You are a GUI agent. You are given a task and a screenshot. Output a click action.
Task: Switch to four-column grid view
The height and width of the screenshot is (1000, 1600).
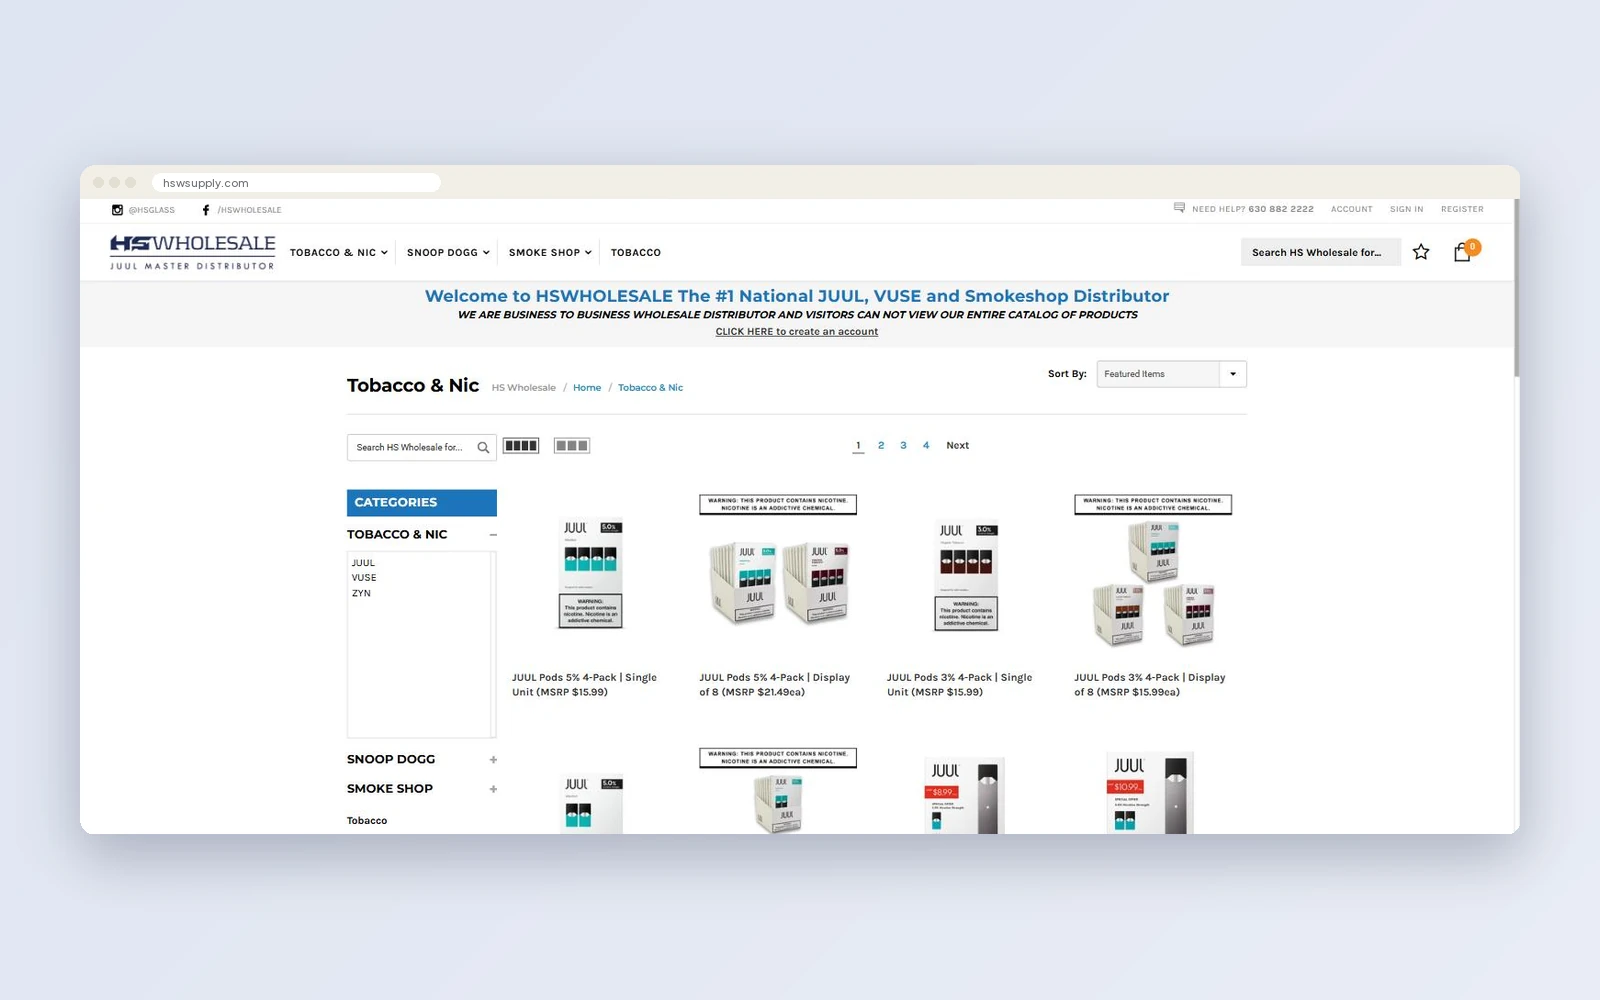[x=521, y=446]
